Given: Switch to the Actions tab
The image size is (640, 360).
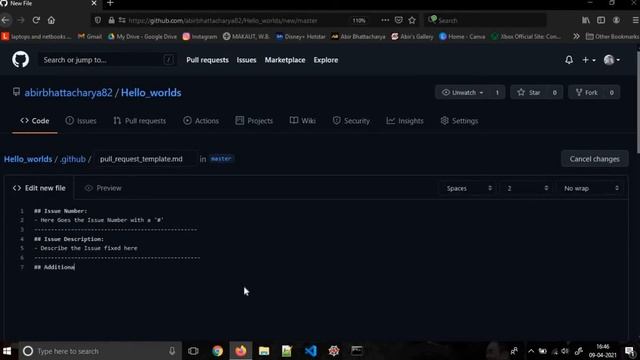Looking at the screenshot, I should pos(201,121).
